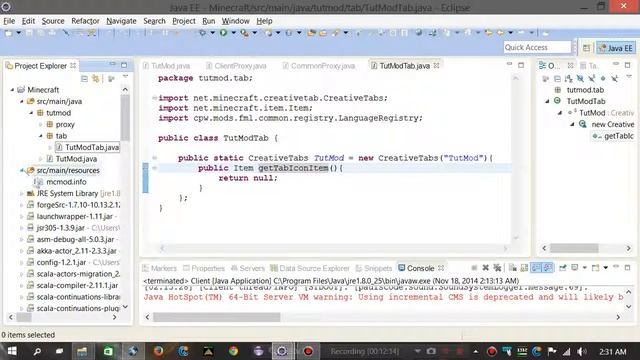Open the Display Selected Console dropdown
The image size is (640, 360).
(584, 268)
